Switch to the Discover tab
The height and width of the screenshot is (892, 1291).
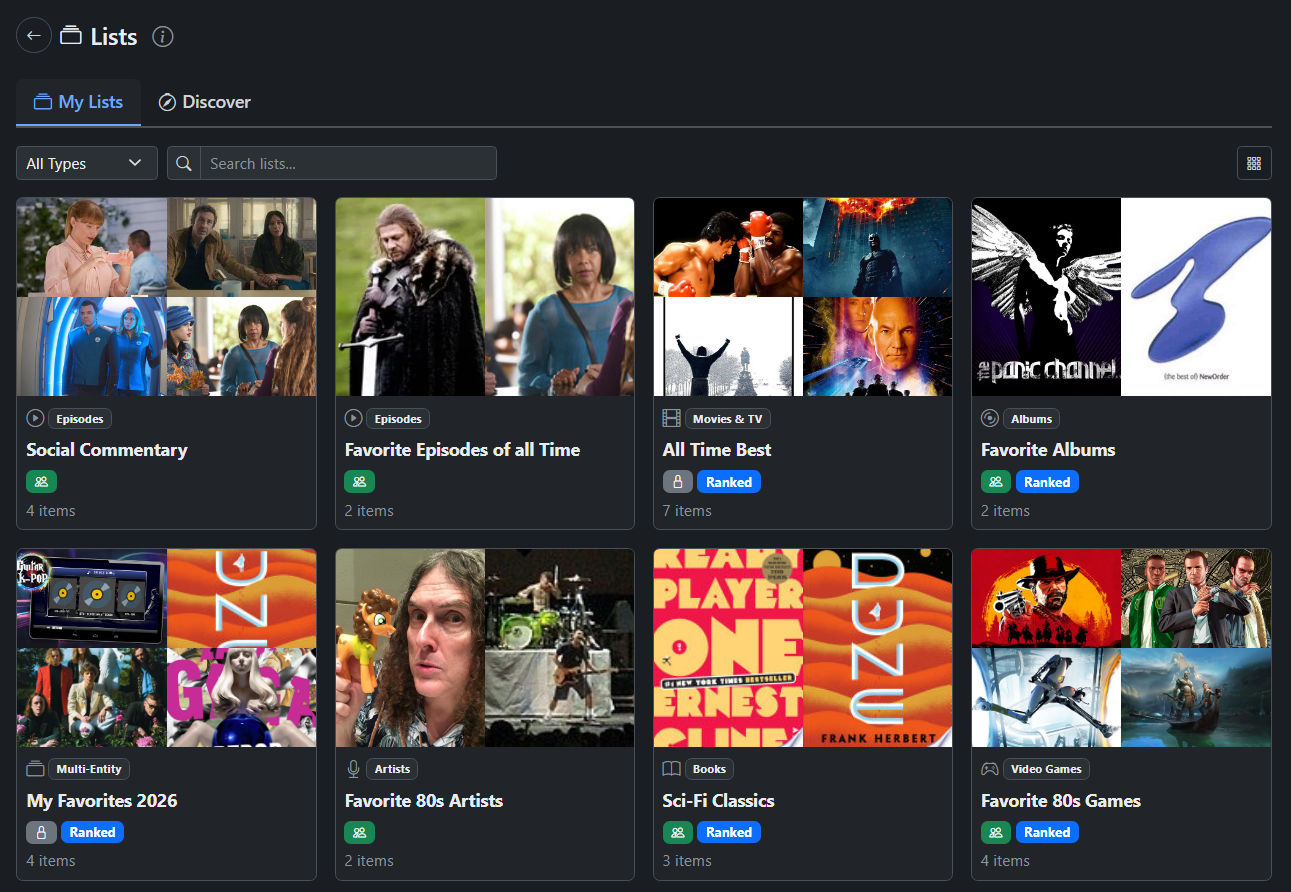pyautogui.click(x=205, y=102)
